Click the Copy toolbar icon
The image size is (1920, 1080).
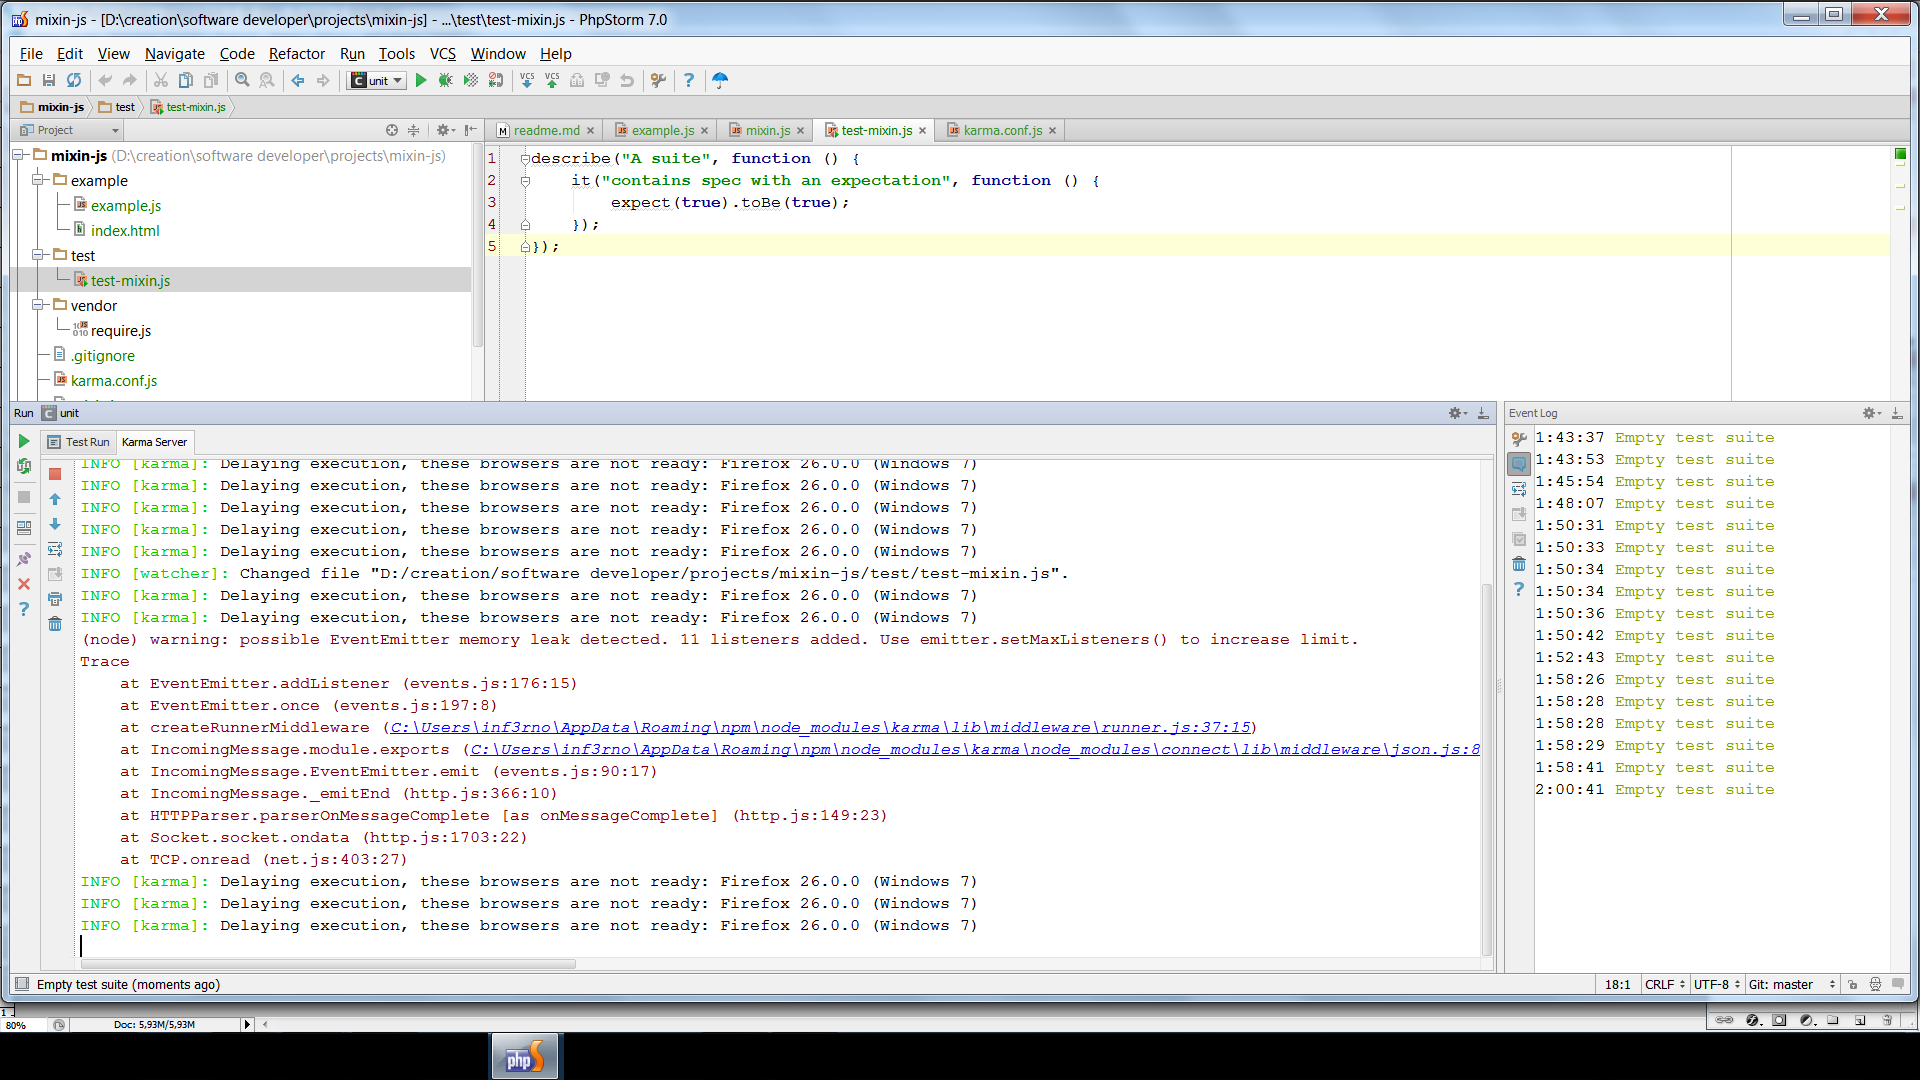[185, 80]
